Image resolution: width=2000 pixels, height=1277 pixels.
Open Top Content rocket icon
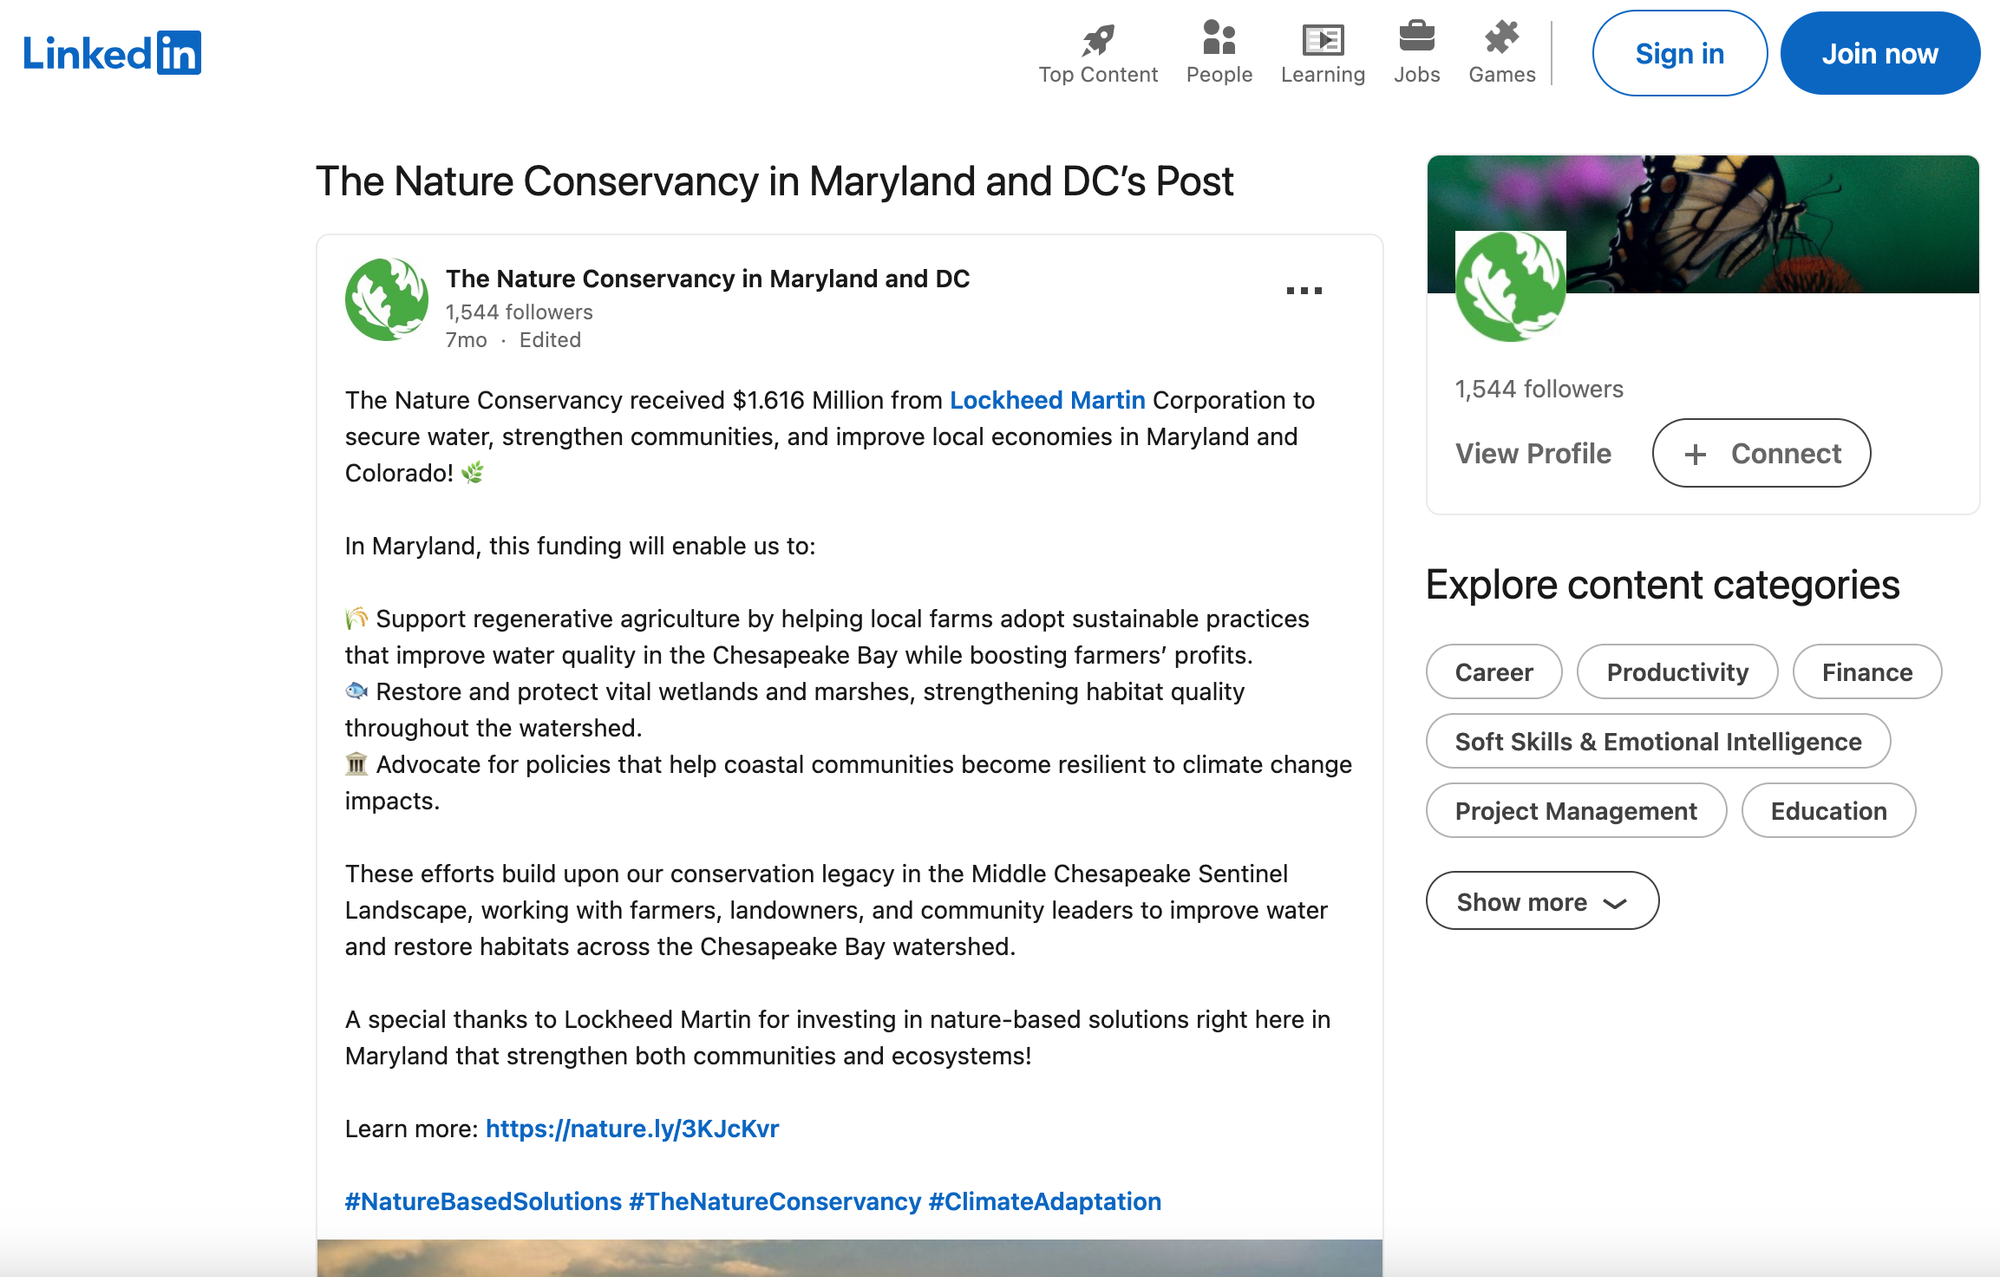[1098, 40]
